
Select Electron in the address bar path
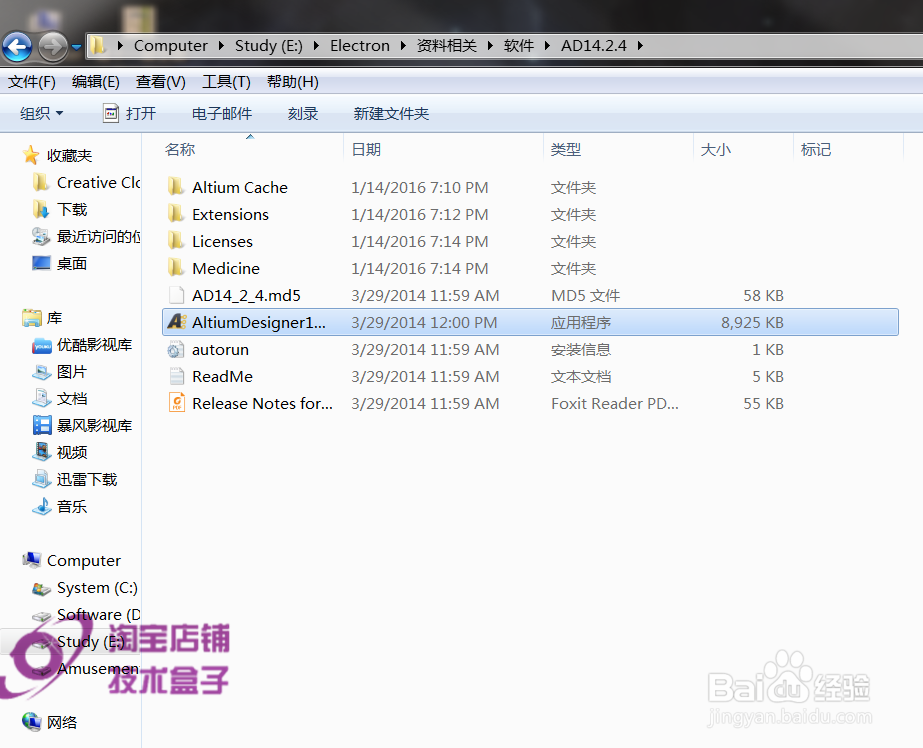tap(360, 45)
